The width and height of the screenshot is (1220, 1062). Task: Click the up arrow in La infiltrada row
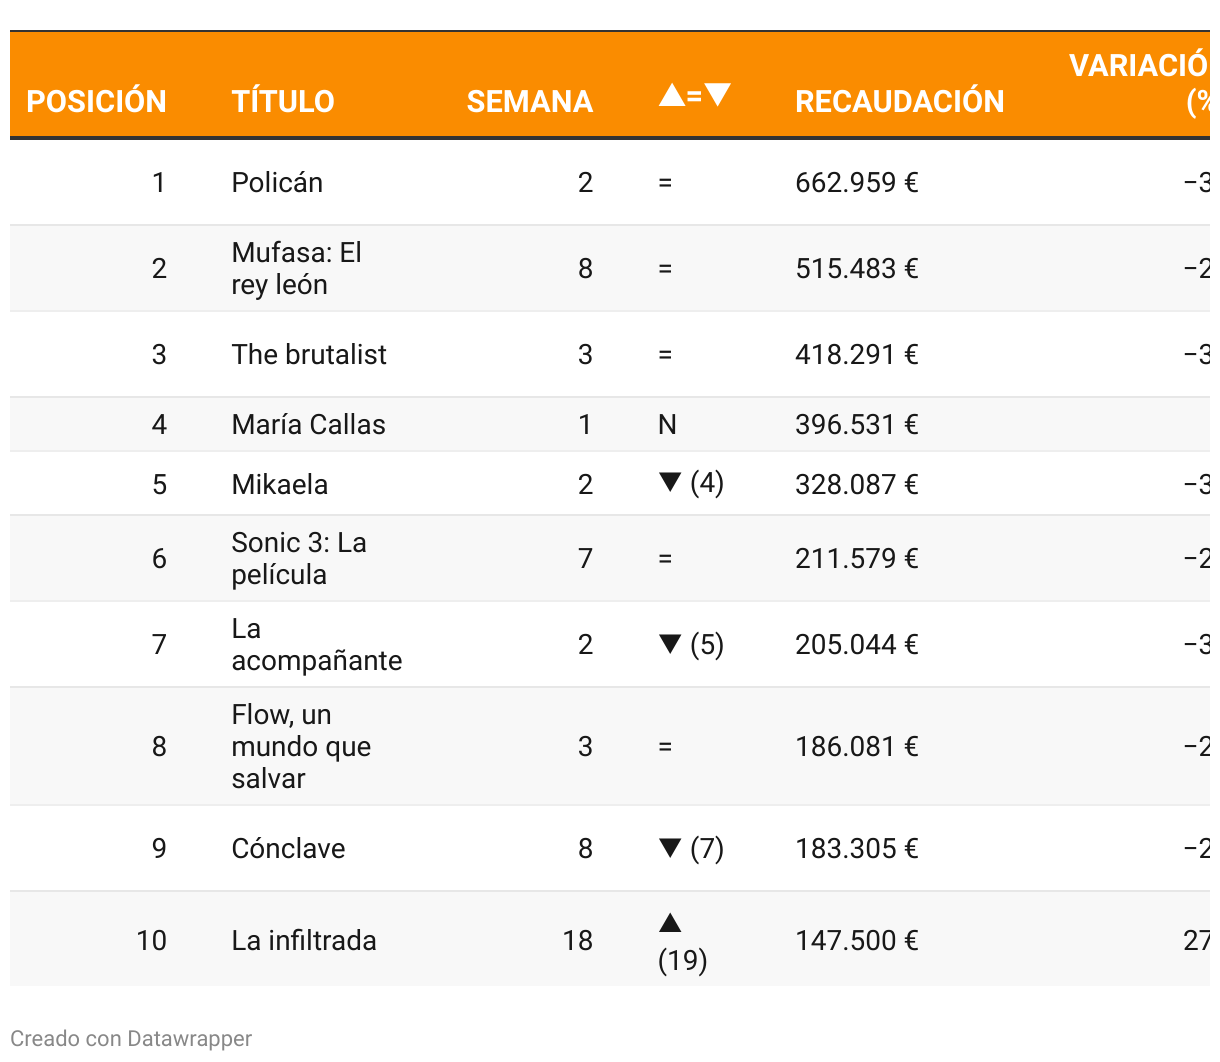point(670,922)
